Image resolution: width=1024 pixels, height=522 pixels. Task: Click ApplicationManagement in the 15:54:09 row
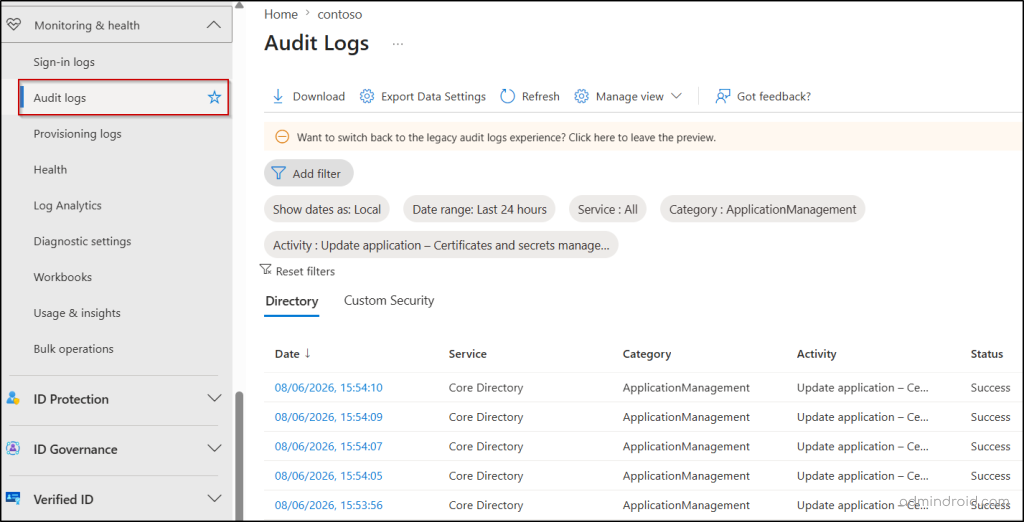pyautogui.click(x=686, y=417)
